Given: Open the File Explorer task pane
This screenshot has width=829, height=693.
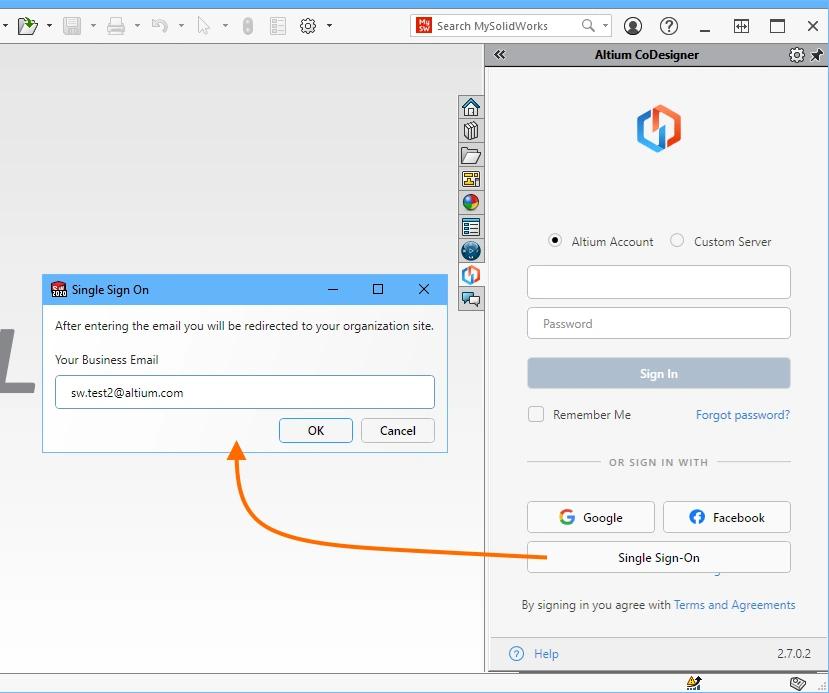Looking at the screenshot, I should tap(471, 155).
